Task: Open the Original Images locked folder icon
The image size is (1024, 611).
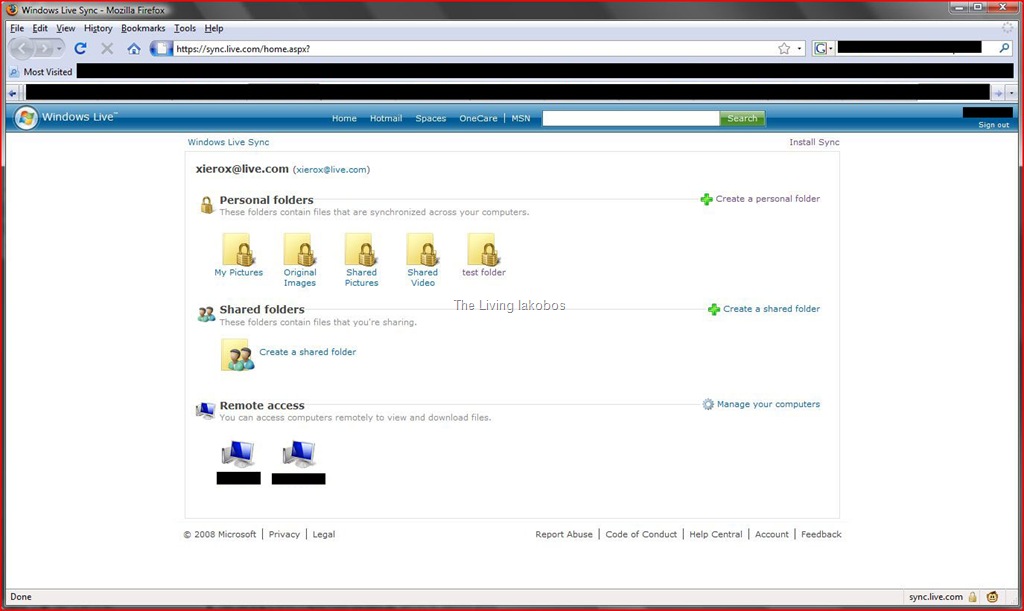Action: coord(300,249)
